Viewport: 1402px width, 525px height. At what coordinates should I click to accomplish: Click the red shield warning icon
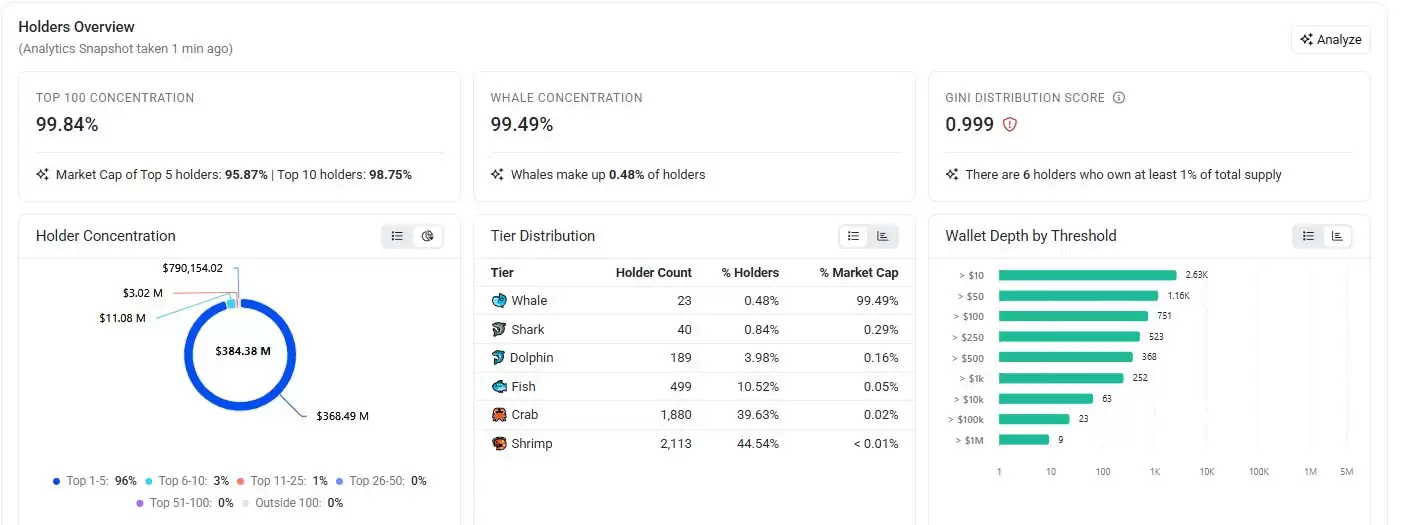tap(1010, 125)
